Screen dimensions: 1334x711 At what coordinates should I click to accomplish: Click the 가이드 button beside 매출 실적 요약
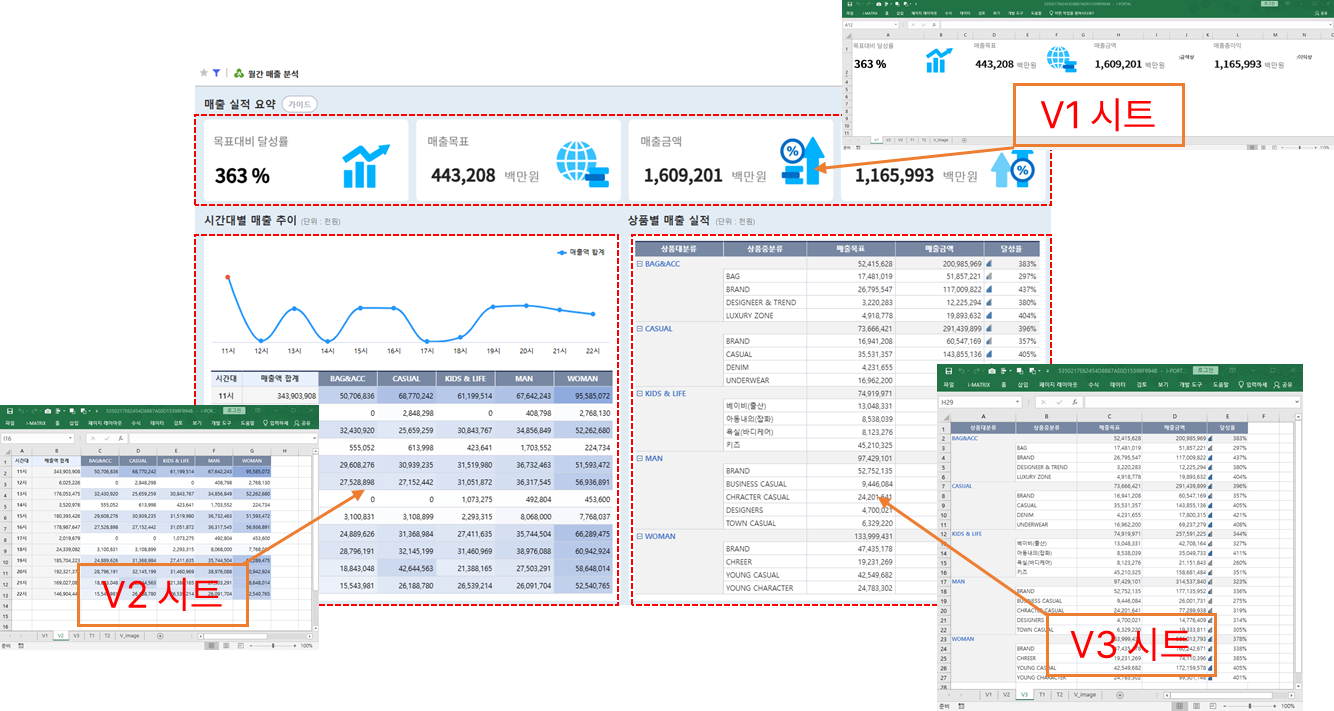(x=299, y=104)
